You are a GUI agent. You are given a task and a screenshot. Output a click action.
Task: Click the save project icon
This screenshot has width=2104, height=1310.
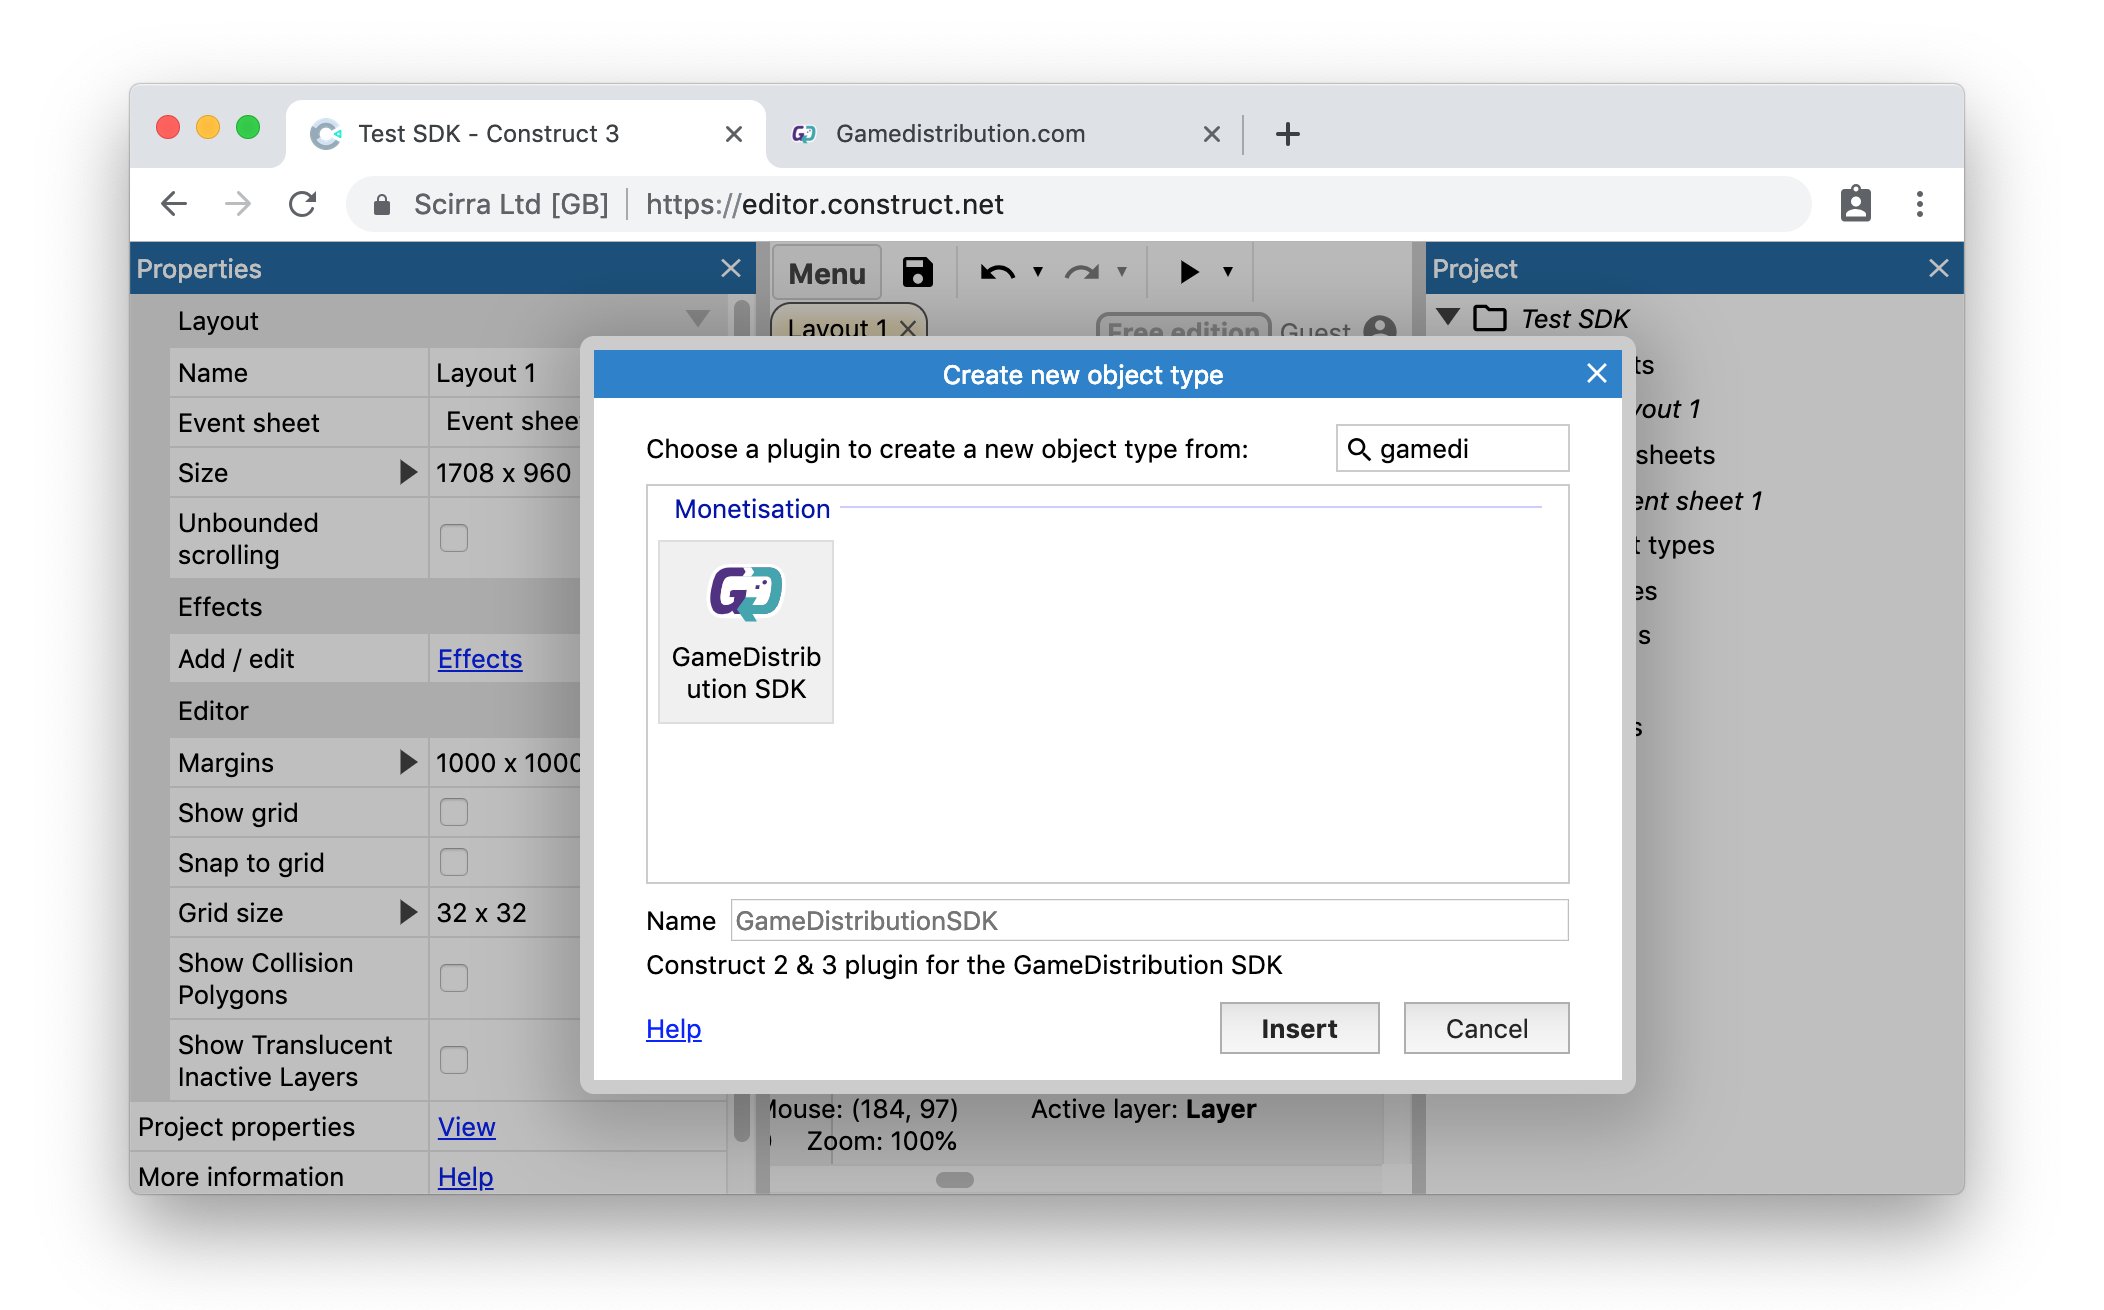click(x=917, y=272)
